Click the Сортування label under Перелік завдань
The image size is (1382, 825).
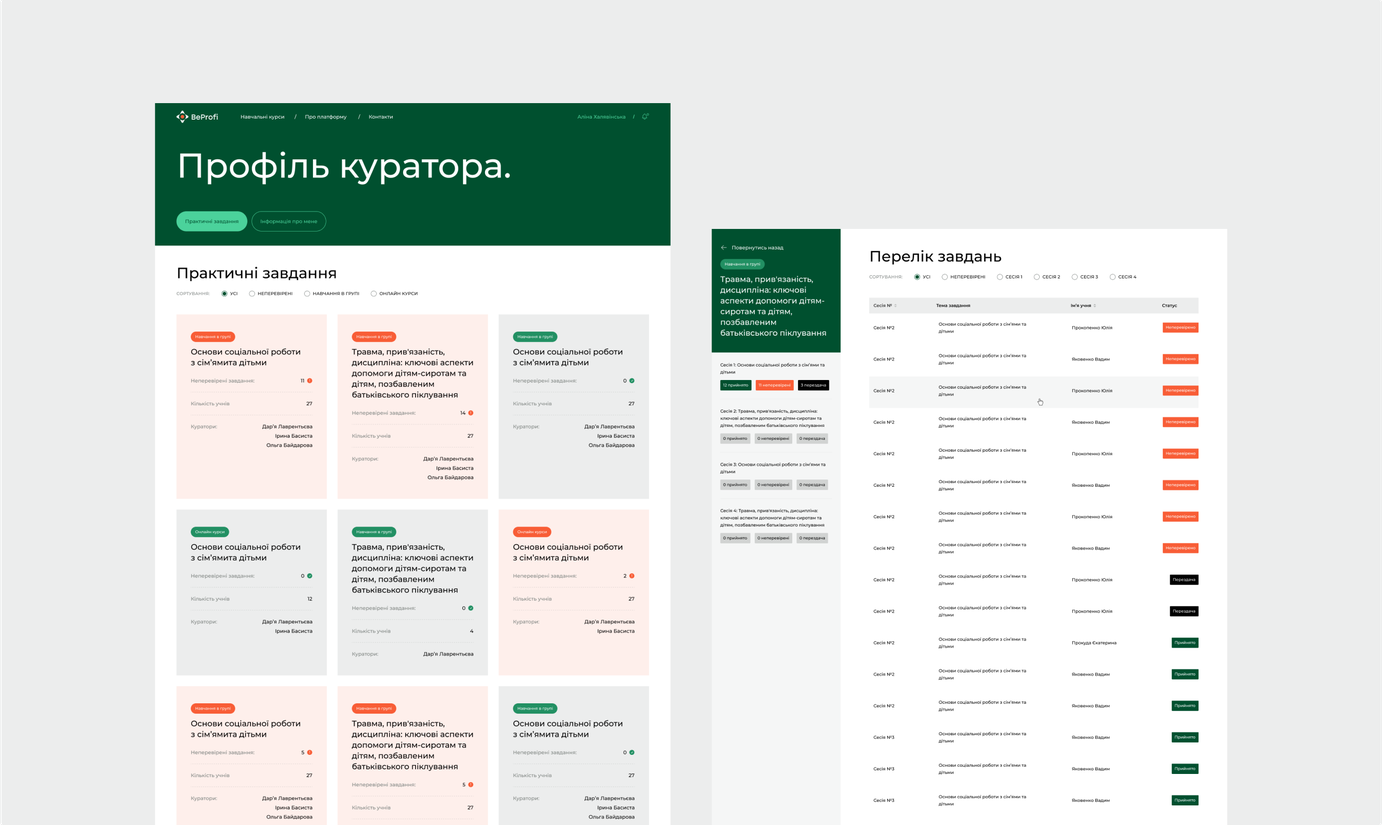click(x=886, y=277)
